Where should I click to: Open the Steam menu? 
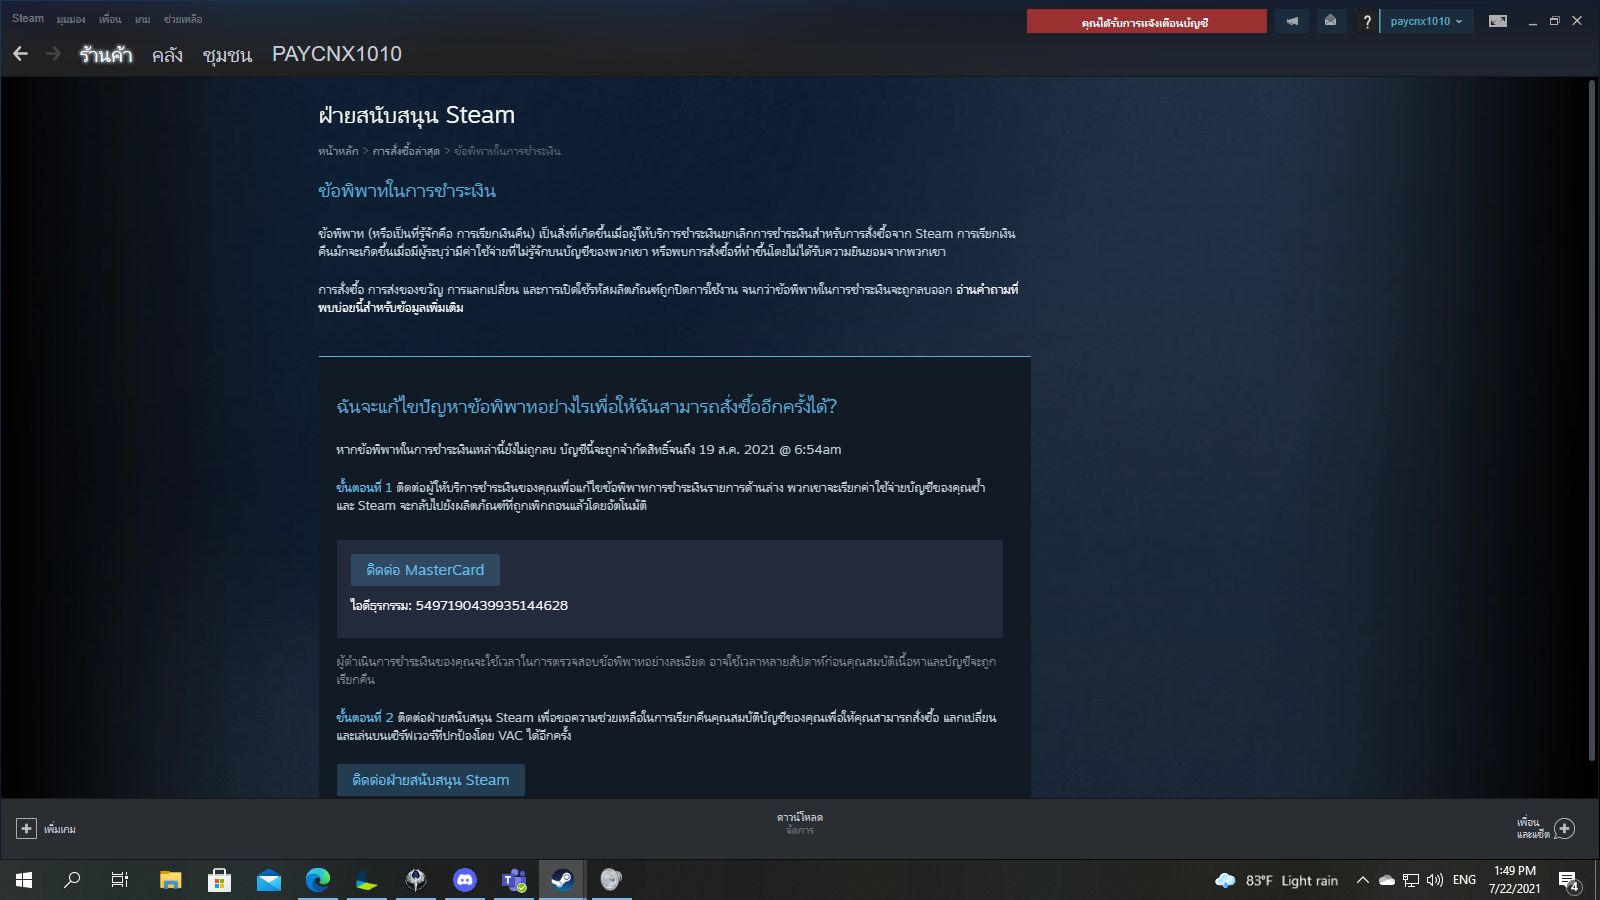[28, 19]
